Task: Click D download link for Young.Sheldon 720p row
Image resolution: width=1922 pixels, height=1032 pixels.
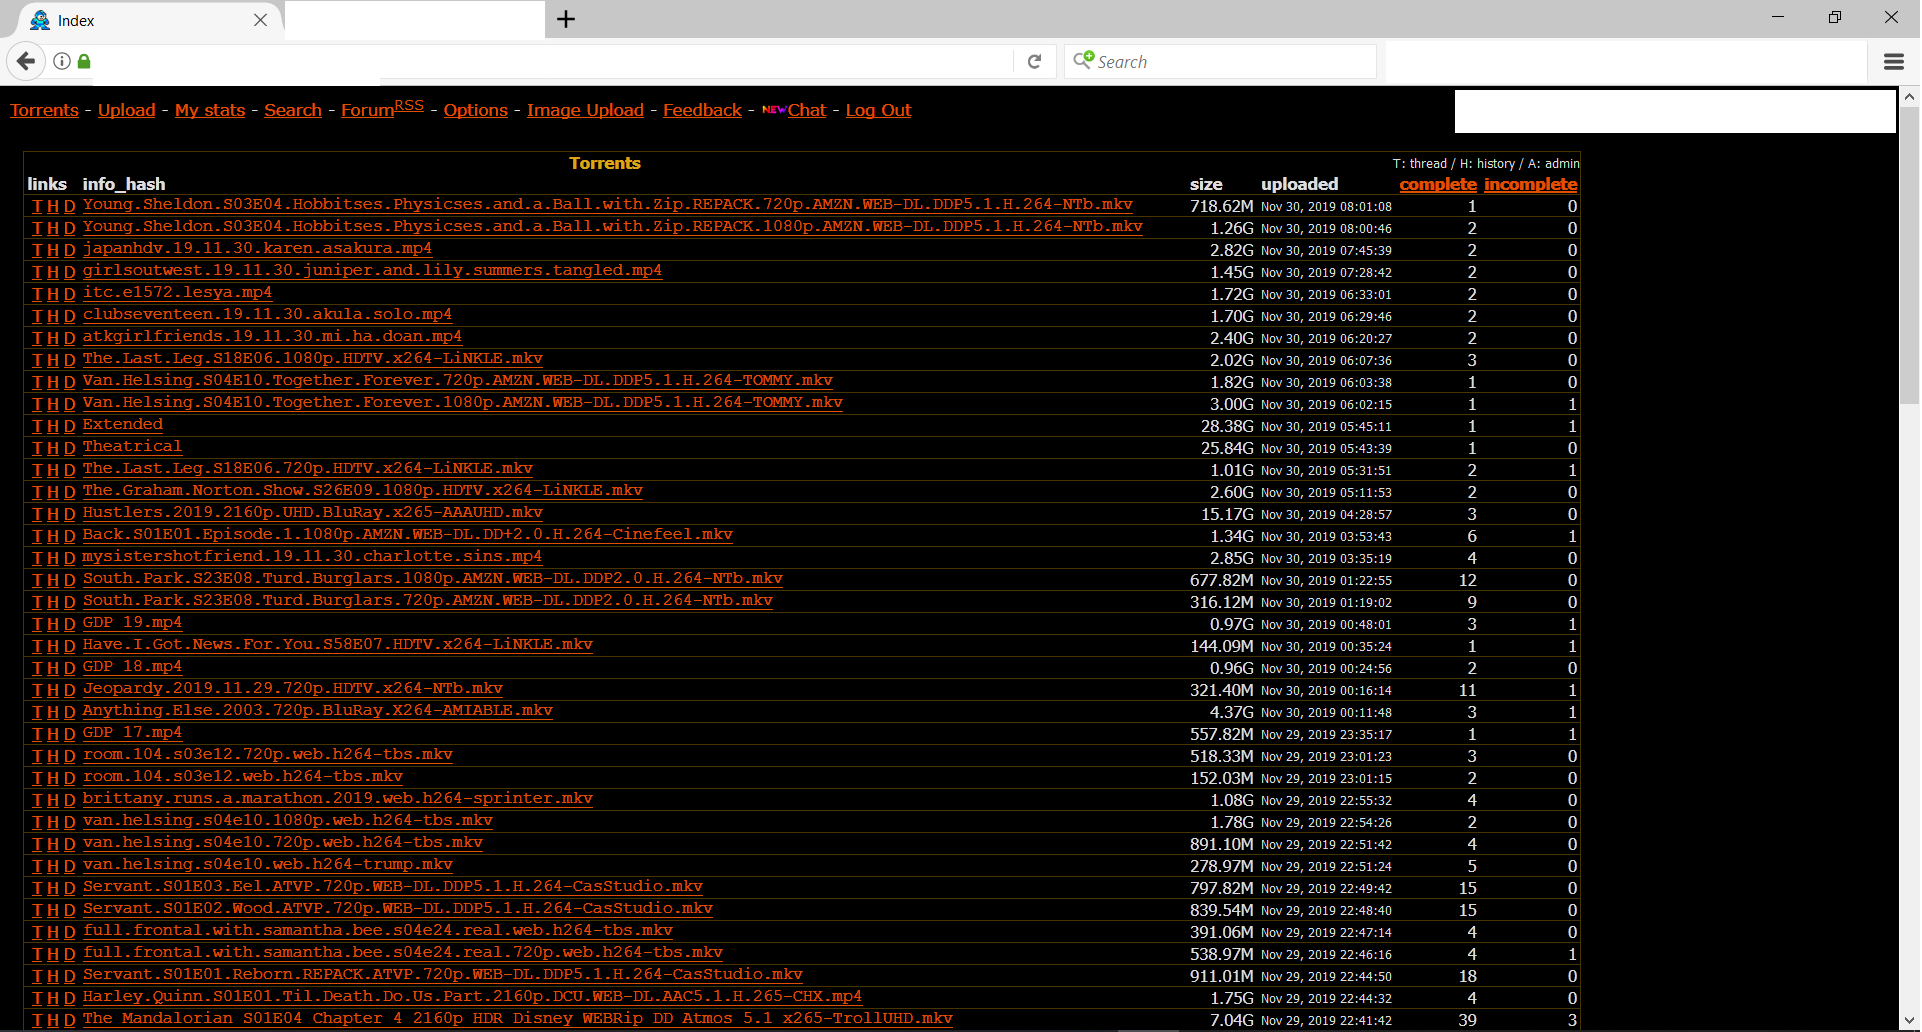Action: [x=70, y=206]
